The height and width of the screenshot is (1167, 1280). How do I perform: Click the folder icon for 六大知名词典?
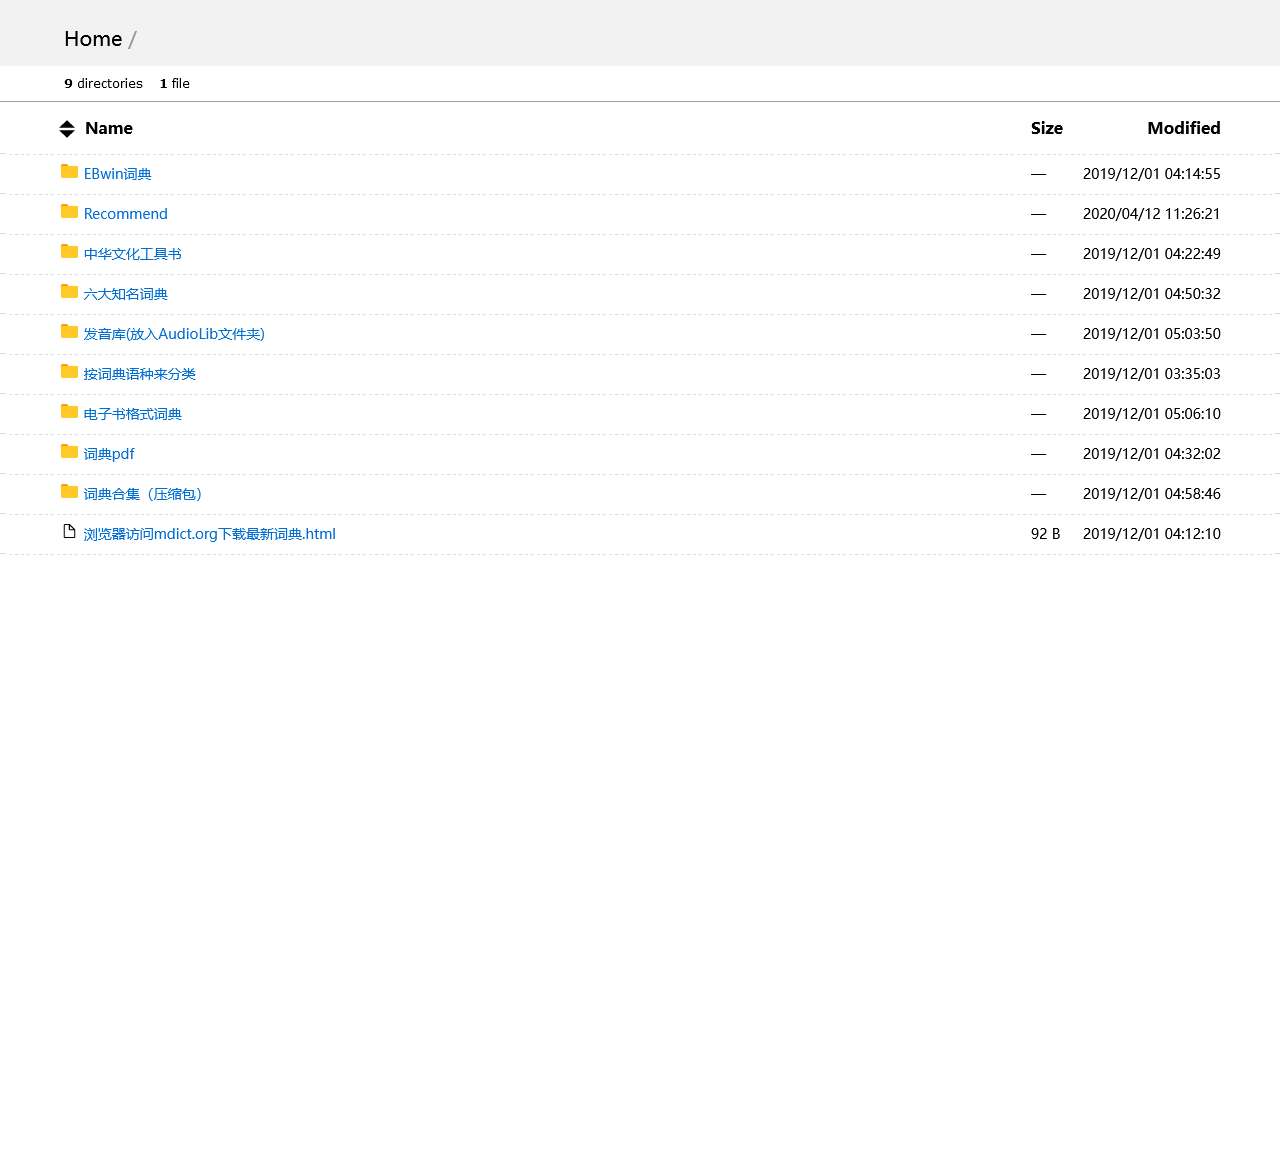tap(69, 291)
